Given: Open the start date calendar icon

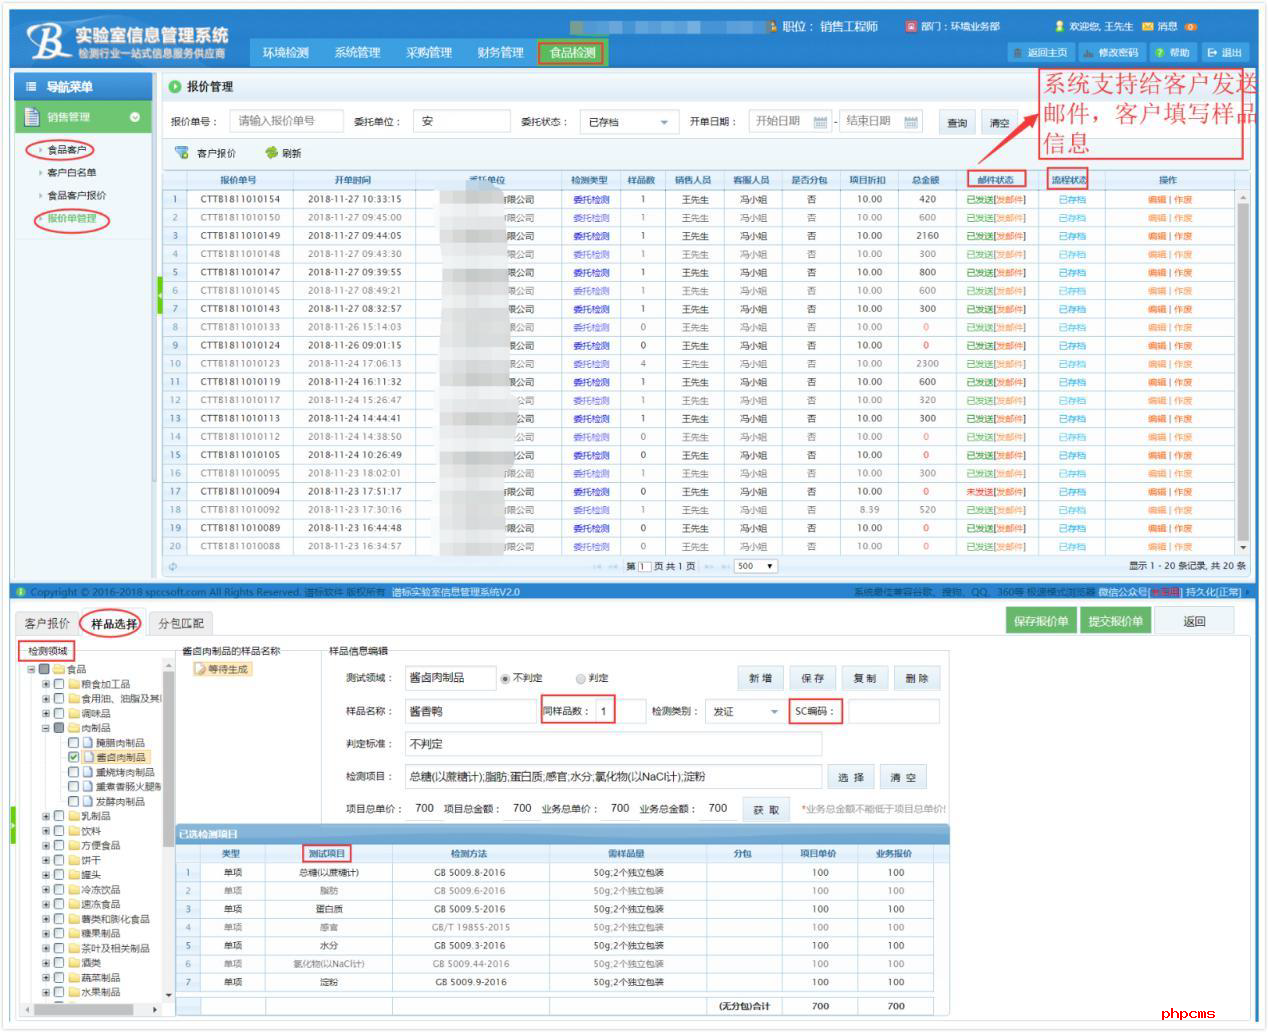Looking at the screenshot, I should click(820, 122).
